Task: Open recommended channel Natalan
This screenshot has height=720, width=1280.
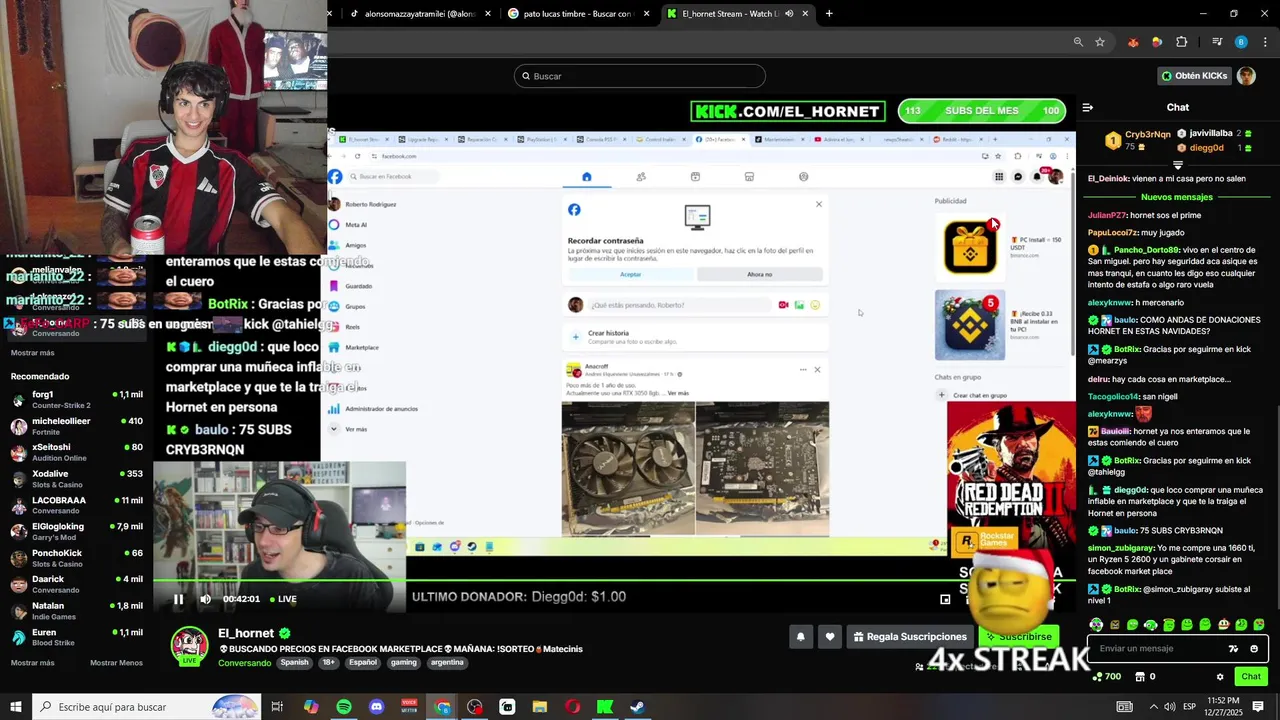Action: coord(76,611)
